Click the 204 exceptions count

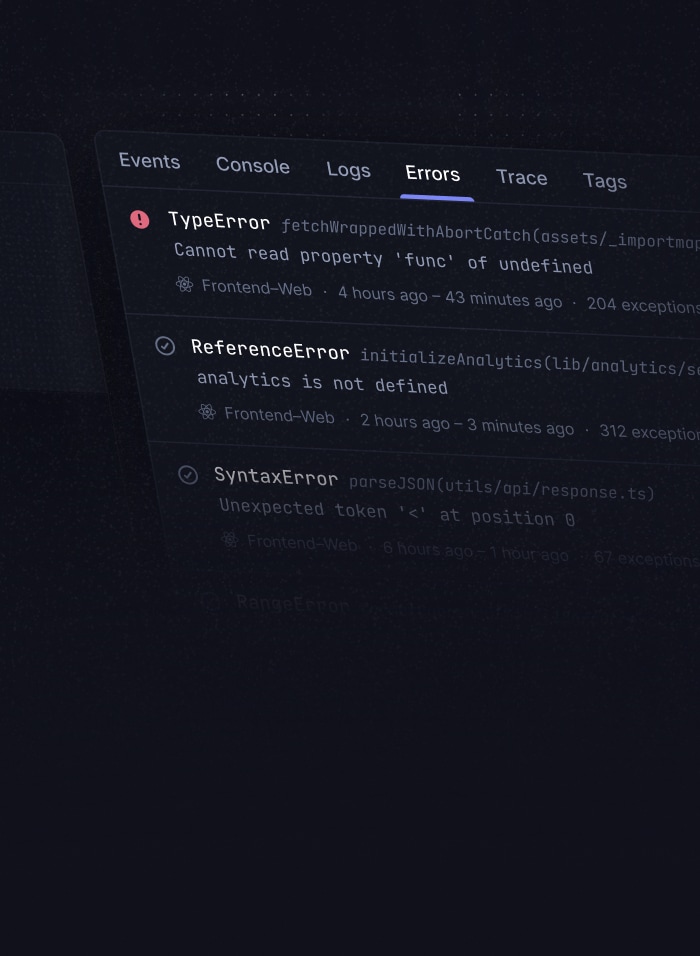point(642,305)
